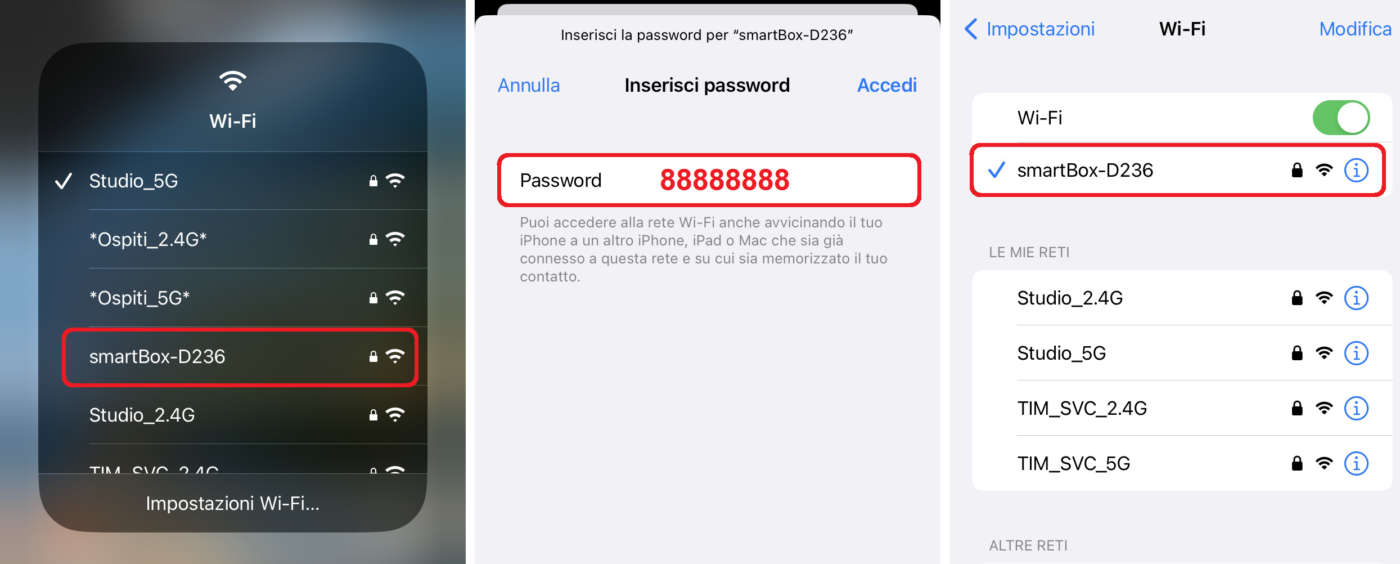
Task: Select *Ospiti_2.4G* network entry
Action: [232, 240]
